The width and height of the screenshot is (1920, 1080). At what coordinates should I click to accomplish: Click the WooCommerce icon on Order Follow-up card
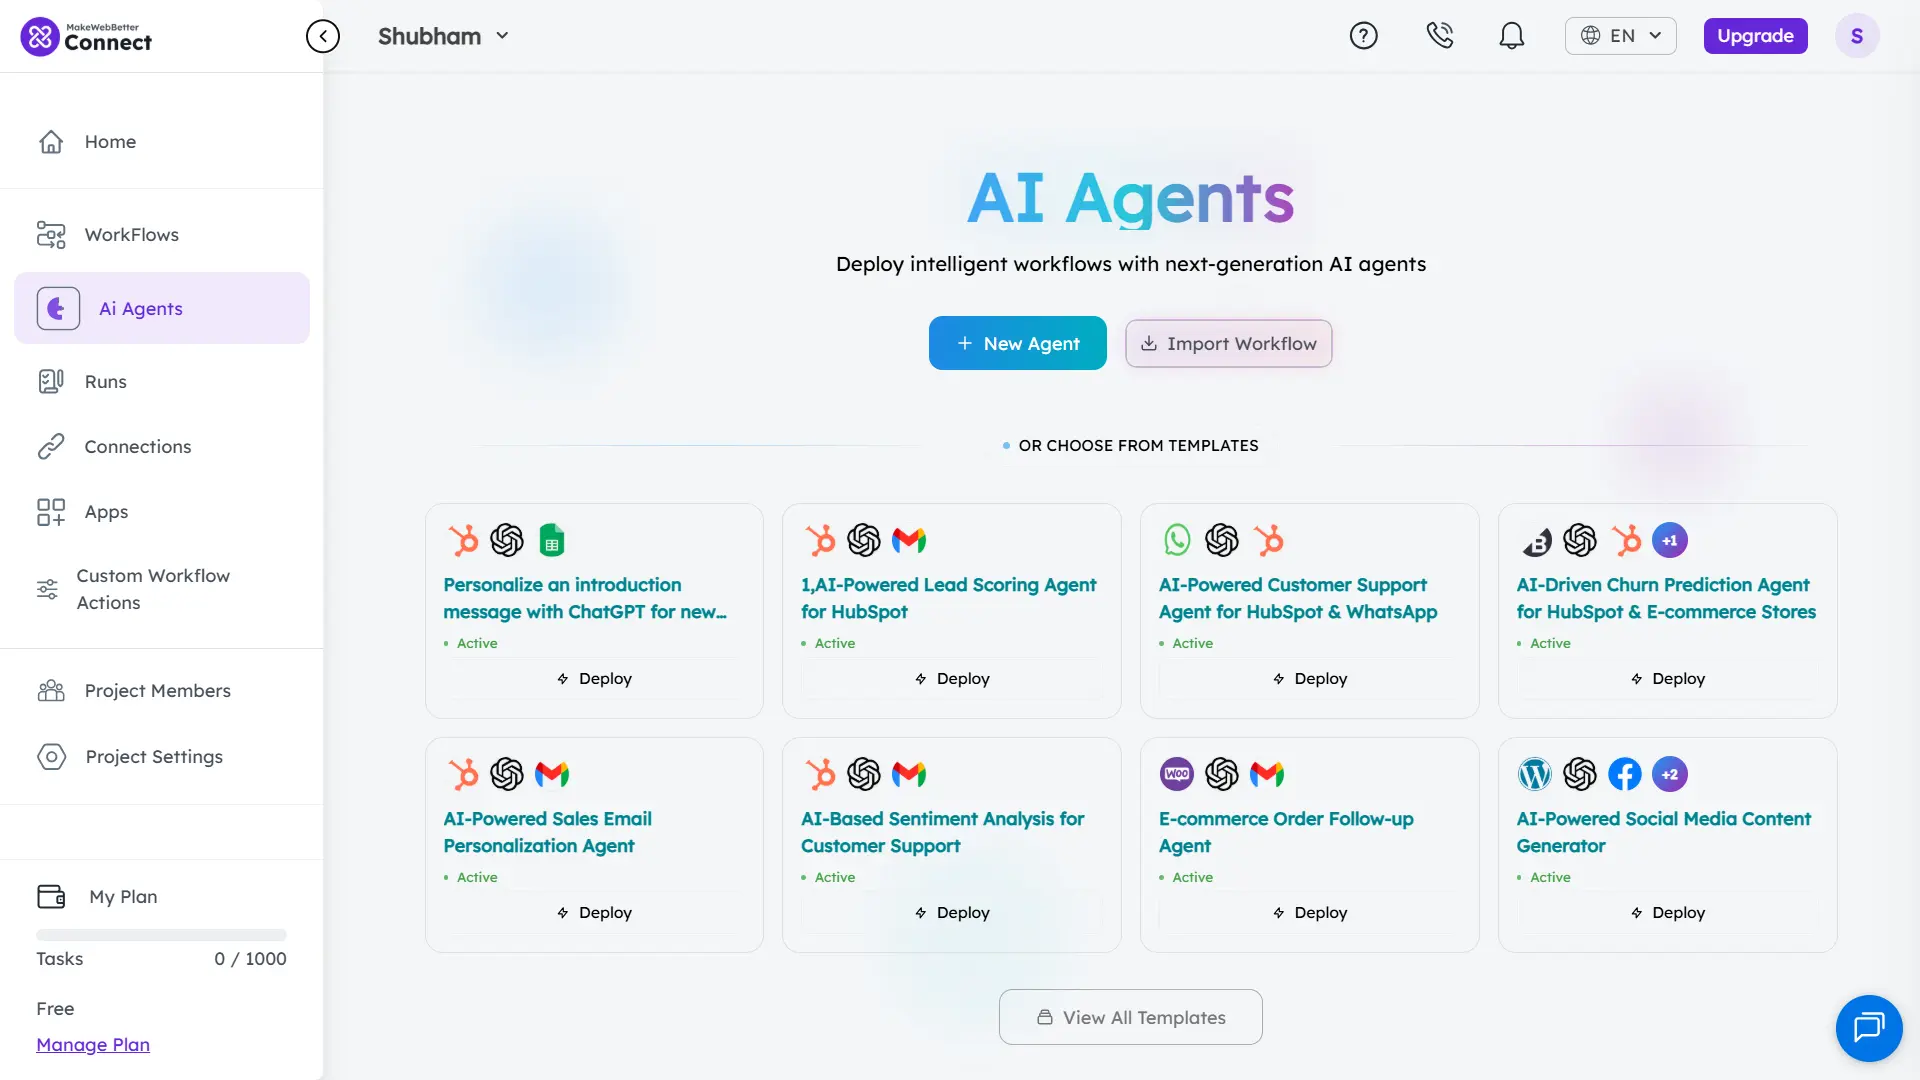[1177, 774]
